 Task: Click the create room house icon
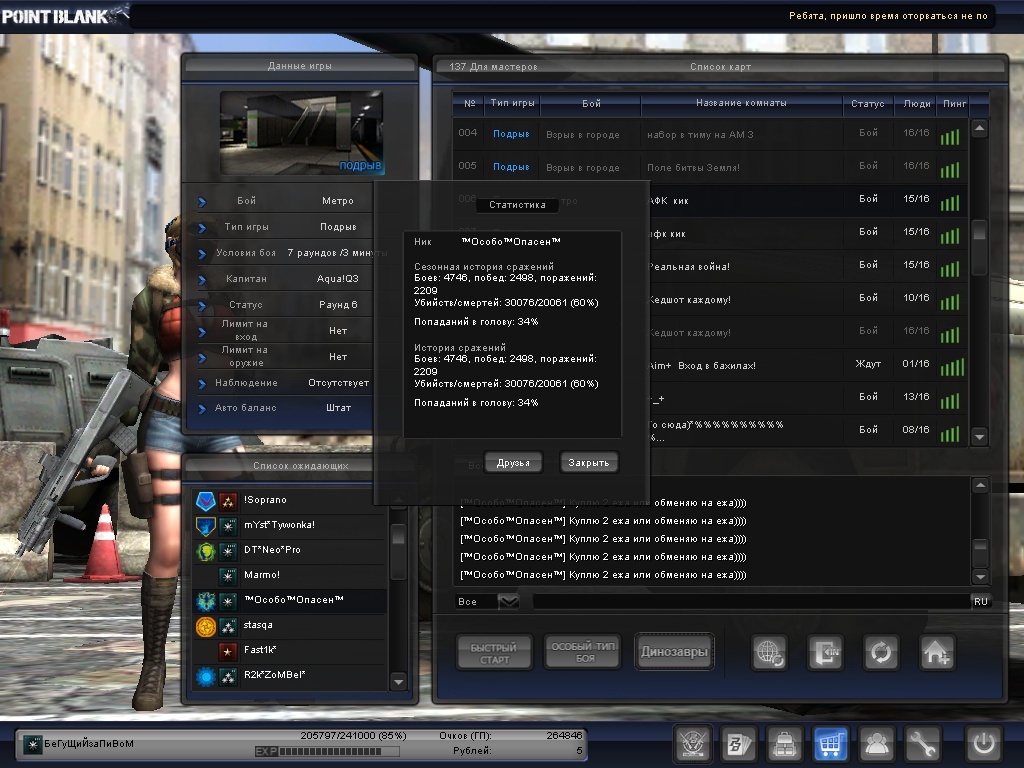937,652
